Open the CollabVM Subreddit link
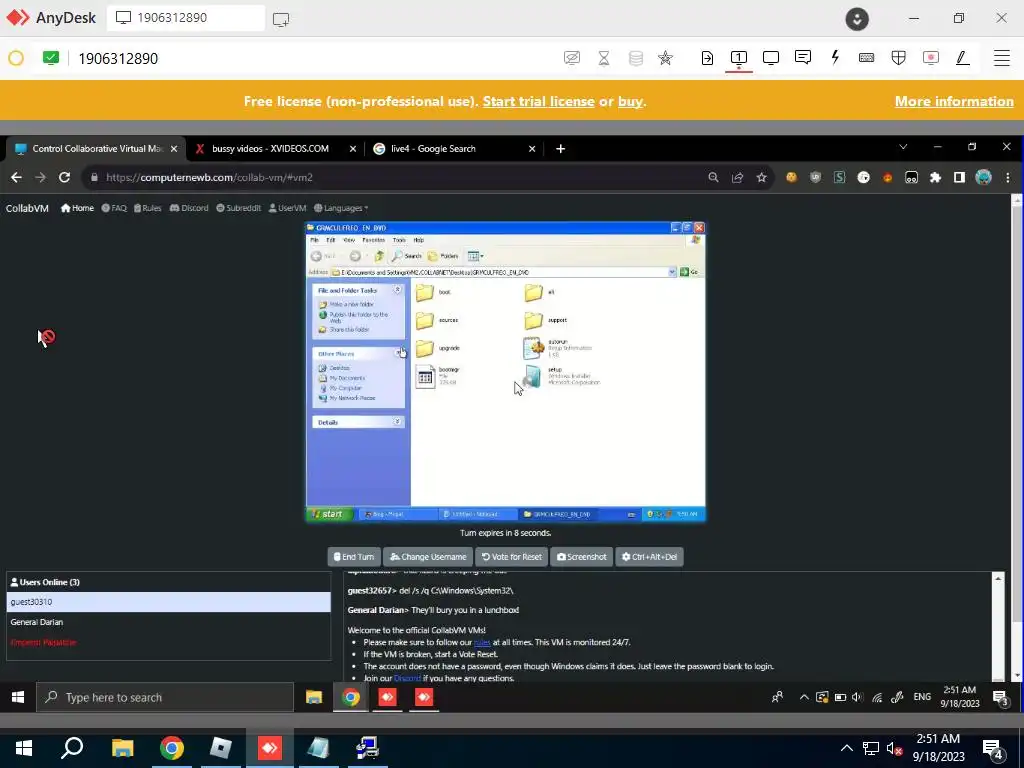The height and width of the screenshot is (768, 1024). point(238,208)
